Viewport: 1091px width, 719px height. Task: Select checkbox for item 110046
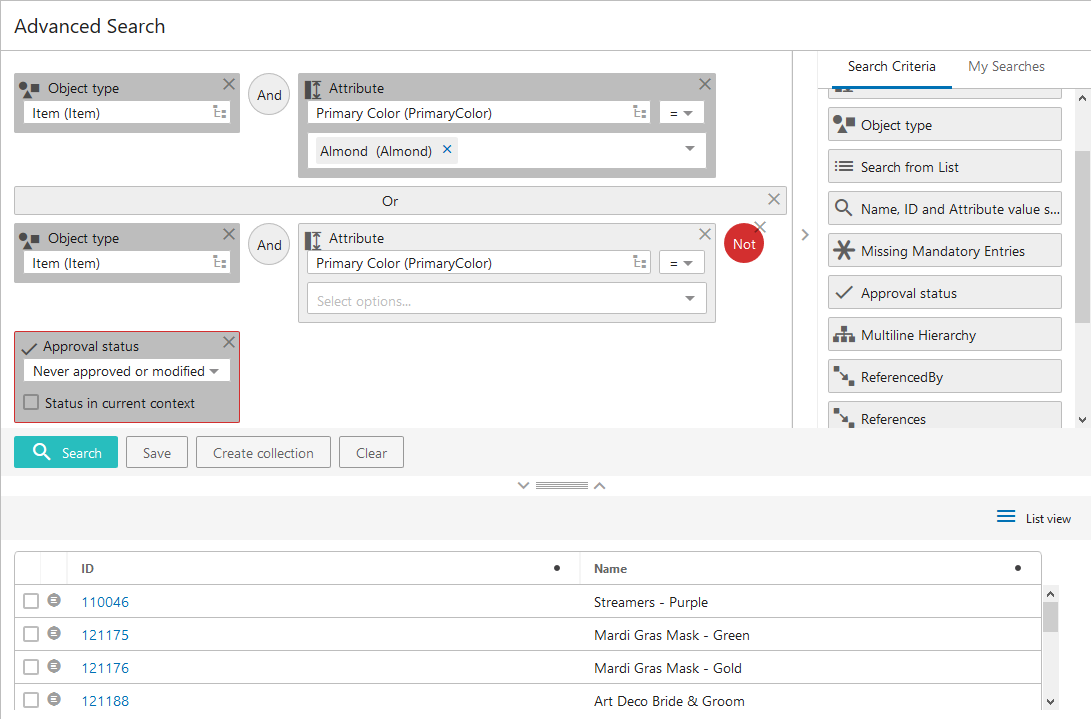[x=31, y=601]
